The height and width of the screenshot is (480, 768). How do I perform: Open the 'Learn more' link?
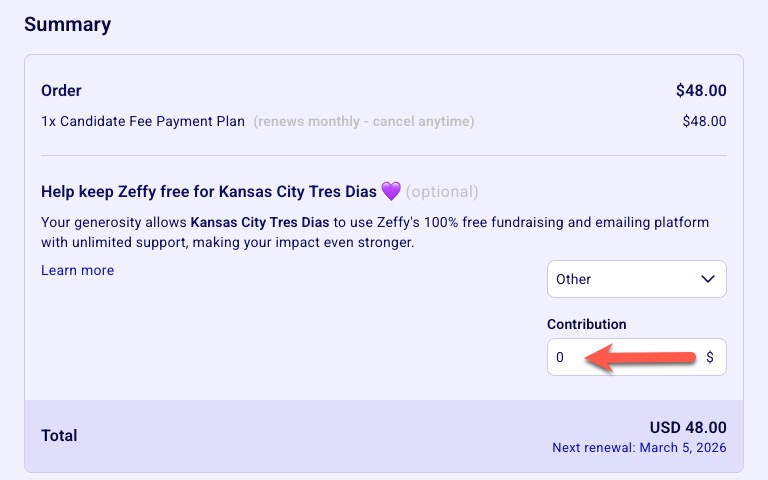pos(77,270)
